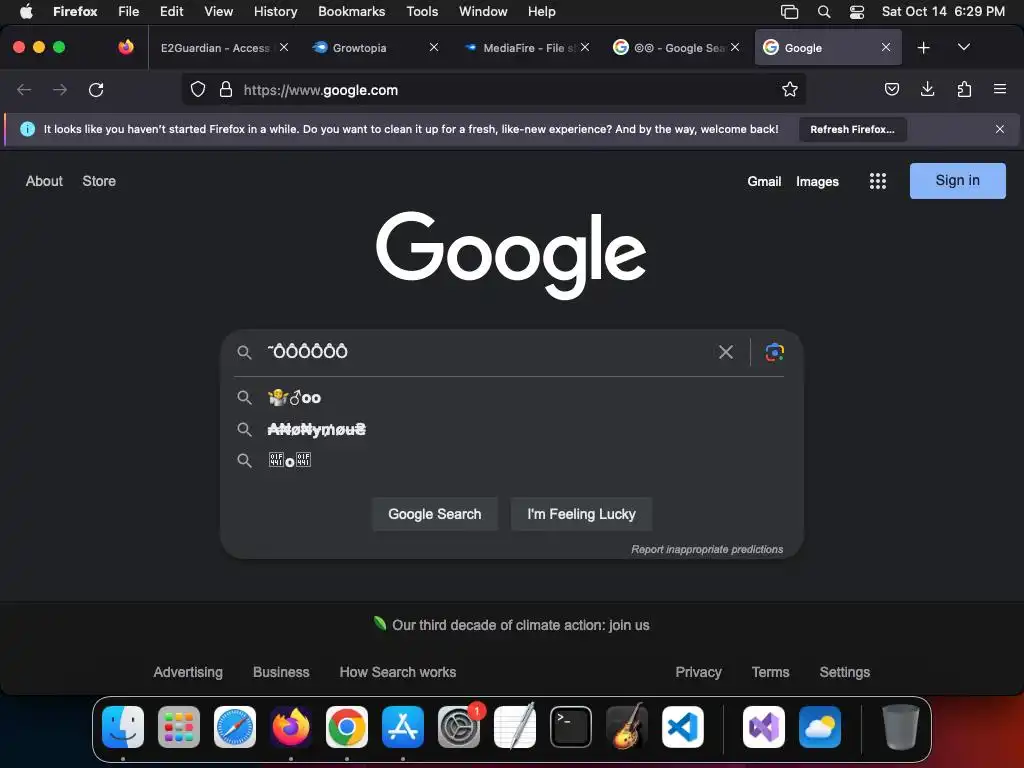Open the Tools menu
Image resolution: width=1024 pixels, height=768 pixels.
click(423, 12)
